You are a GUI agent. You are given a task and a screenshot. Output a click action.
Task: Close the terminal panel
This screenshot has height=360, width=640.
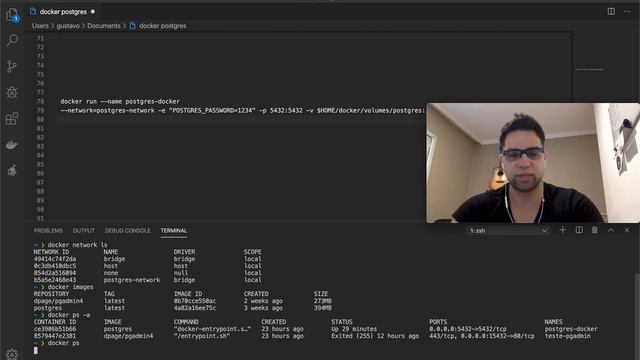(627, 230)
